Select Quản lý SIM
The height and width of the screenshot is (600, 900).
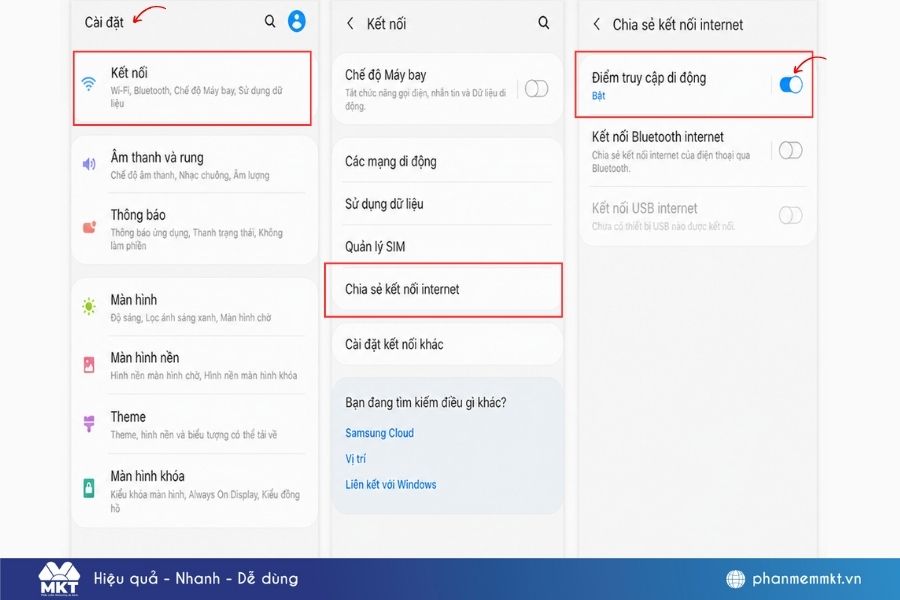click(x=448, y=246)
